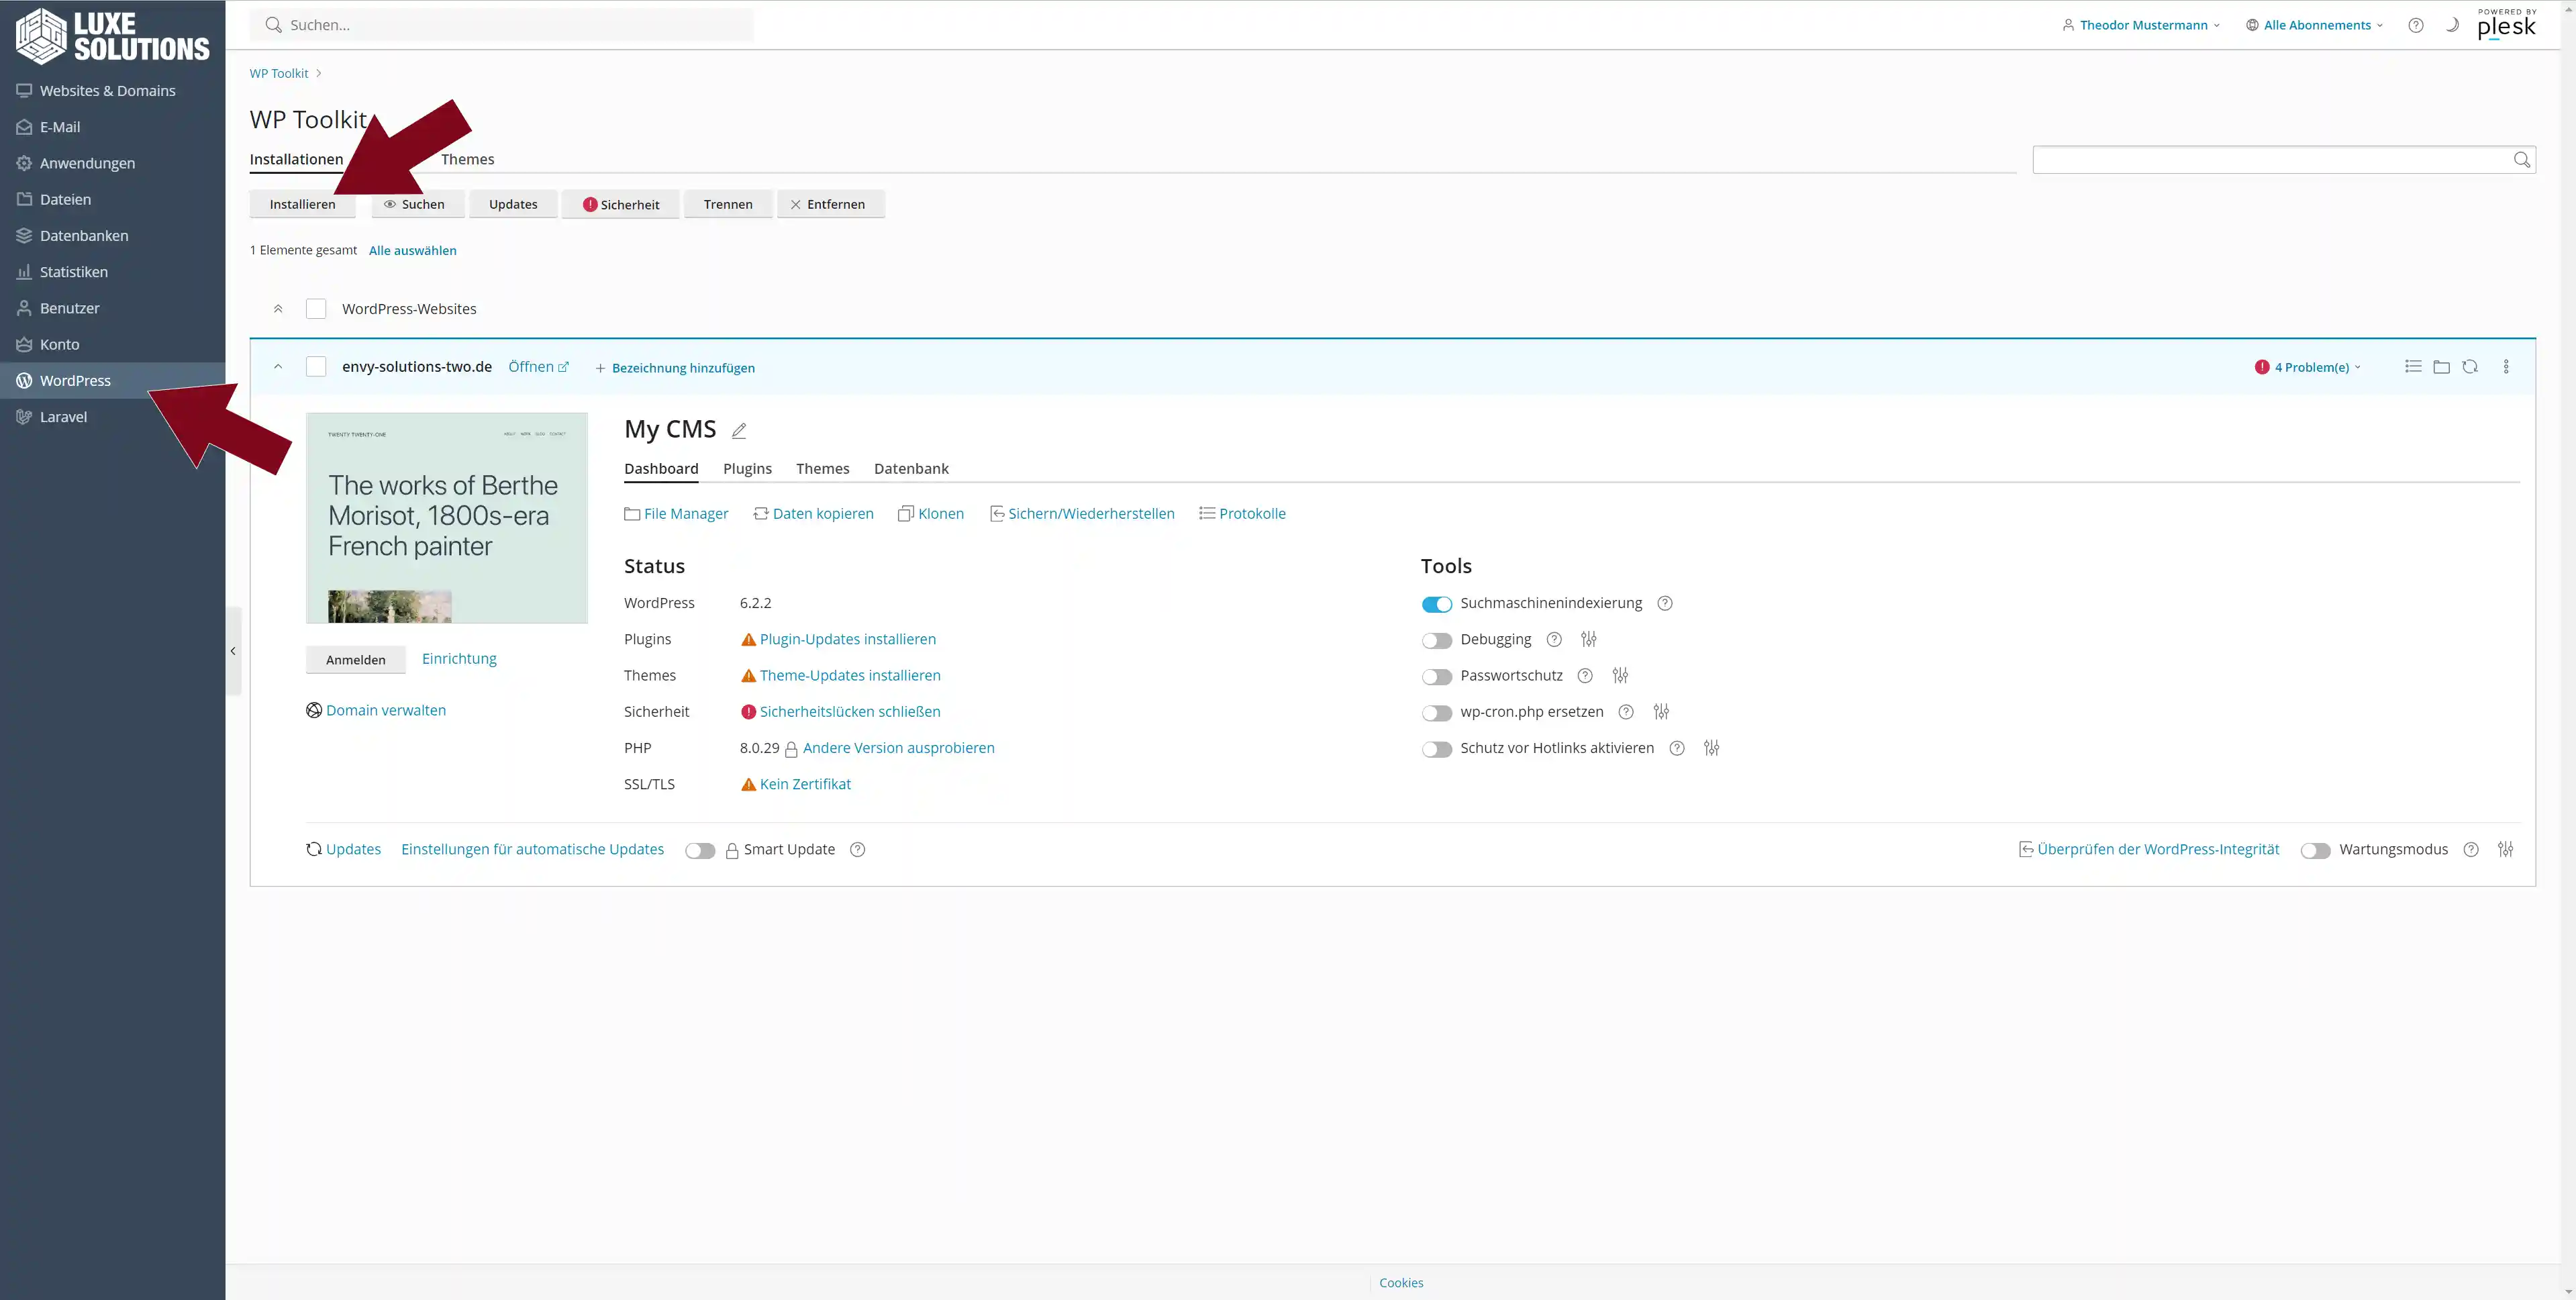
Task: Switch to the top Themes tab beside Installationen
Action: 467,159
